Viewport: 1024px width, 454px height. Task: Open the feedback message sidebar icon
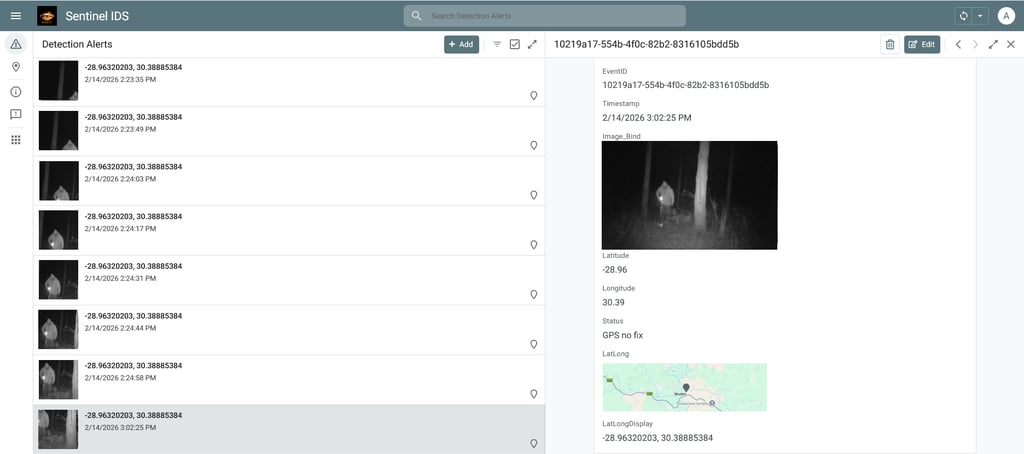16,114
